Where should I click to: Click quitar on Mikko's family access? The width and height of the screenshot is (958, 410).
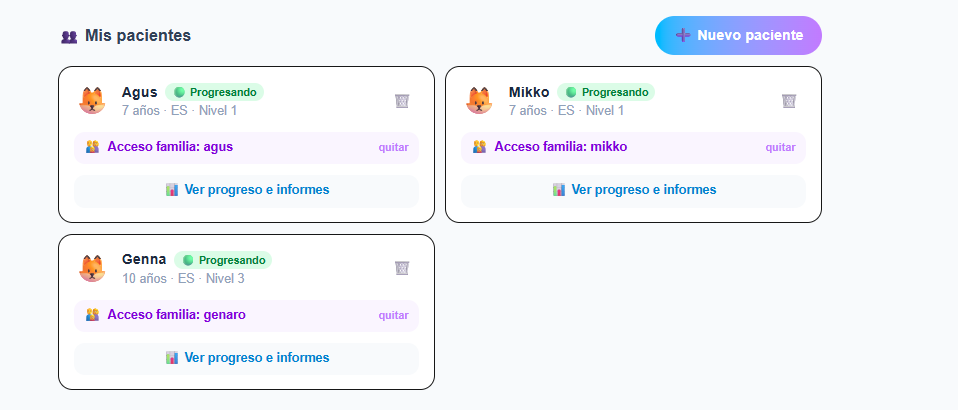click(x=780, y=147)
